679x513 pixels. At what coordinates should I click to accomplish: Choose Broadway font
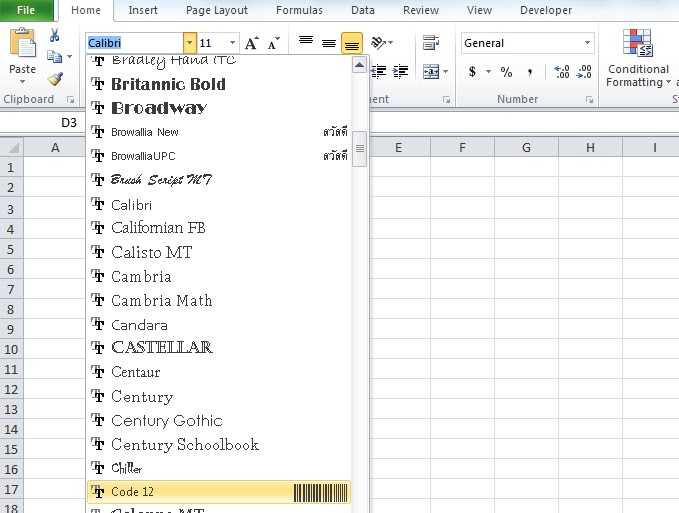coord(219,108)
